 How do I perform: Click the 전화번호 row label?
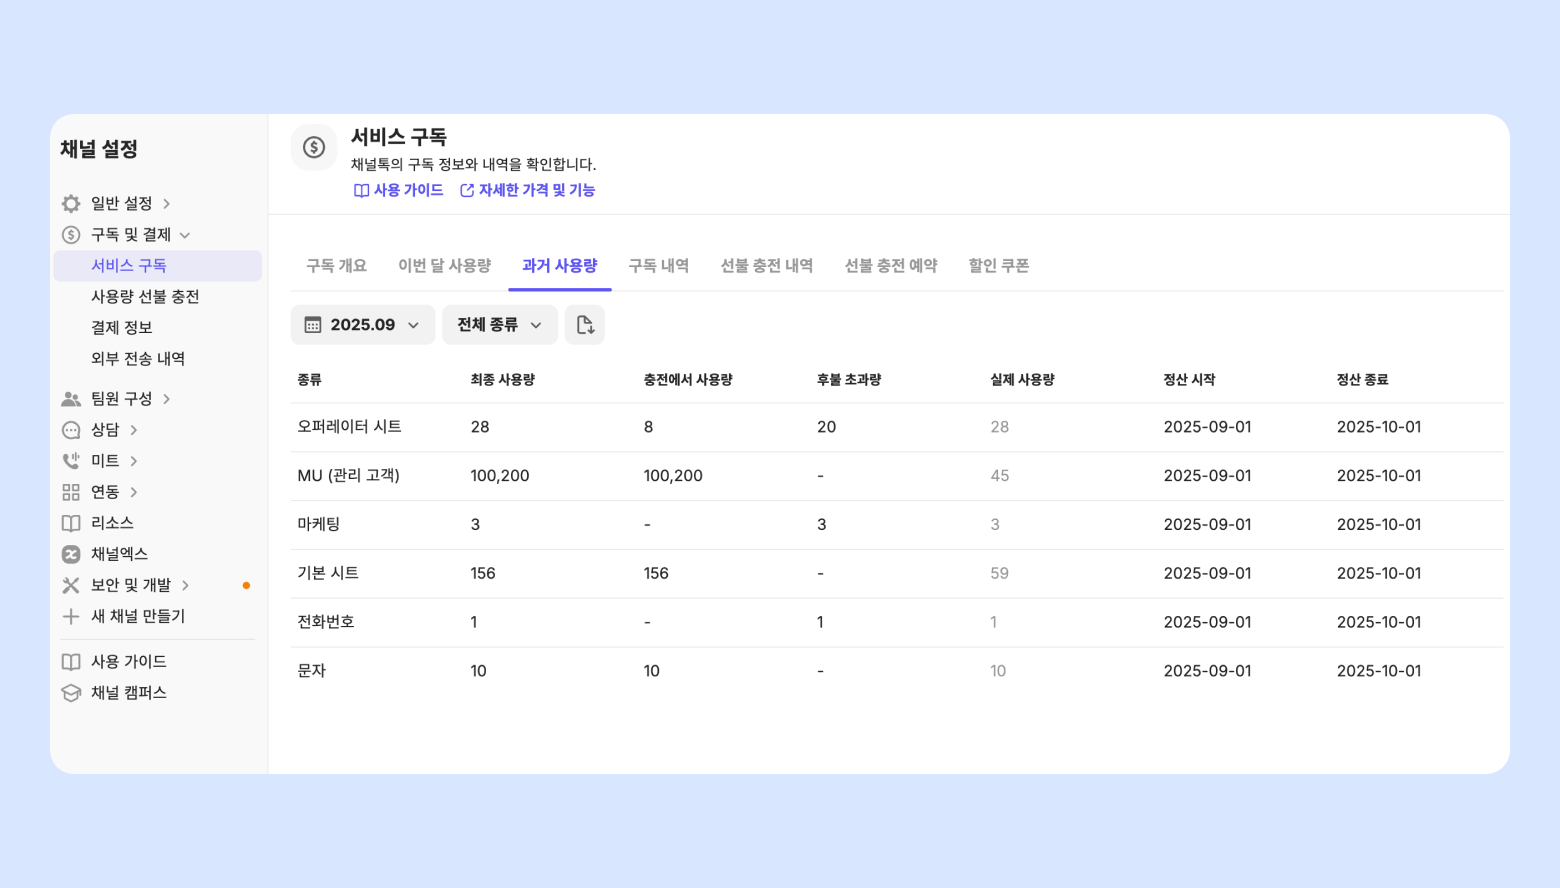(326, 622)
